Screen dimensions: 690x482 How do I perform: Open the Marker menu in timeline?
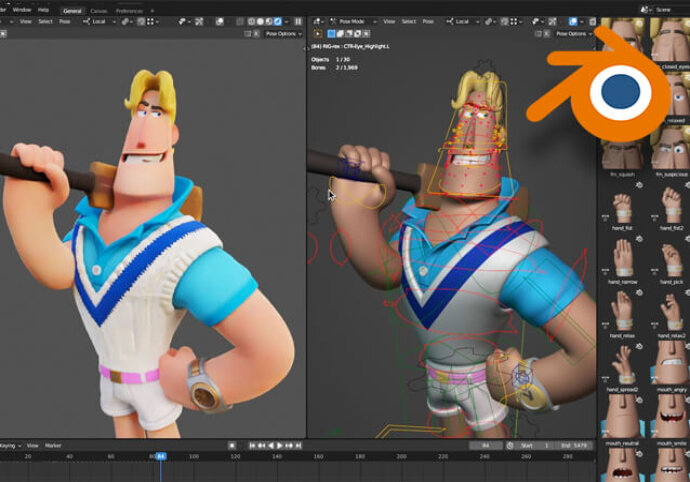(53, 445)
